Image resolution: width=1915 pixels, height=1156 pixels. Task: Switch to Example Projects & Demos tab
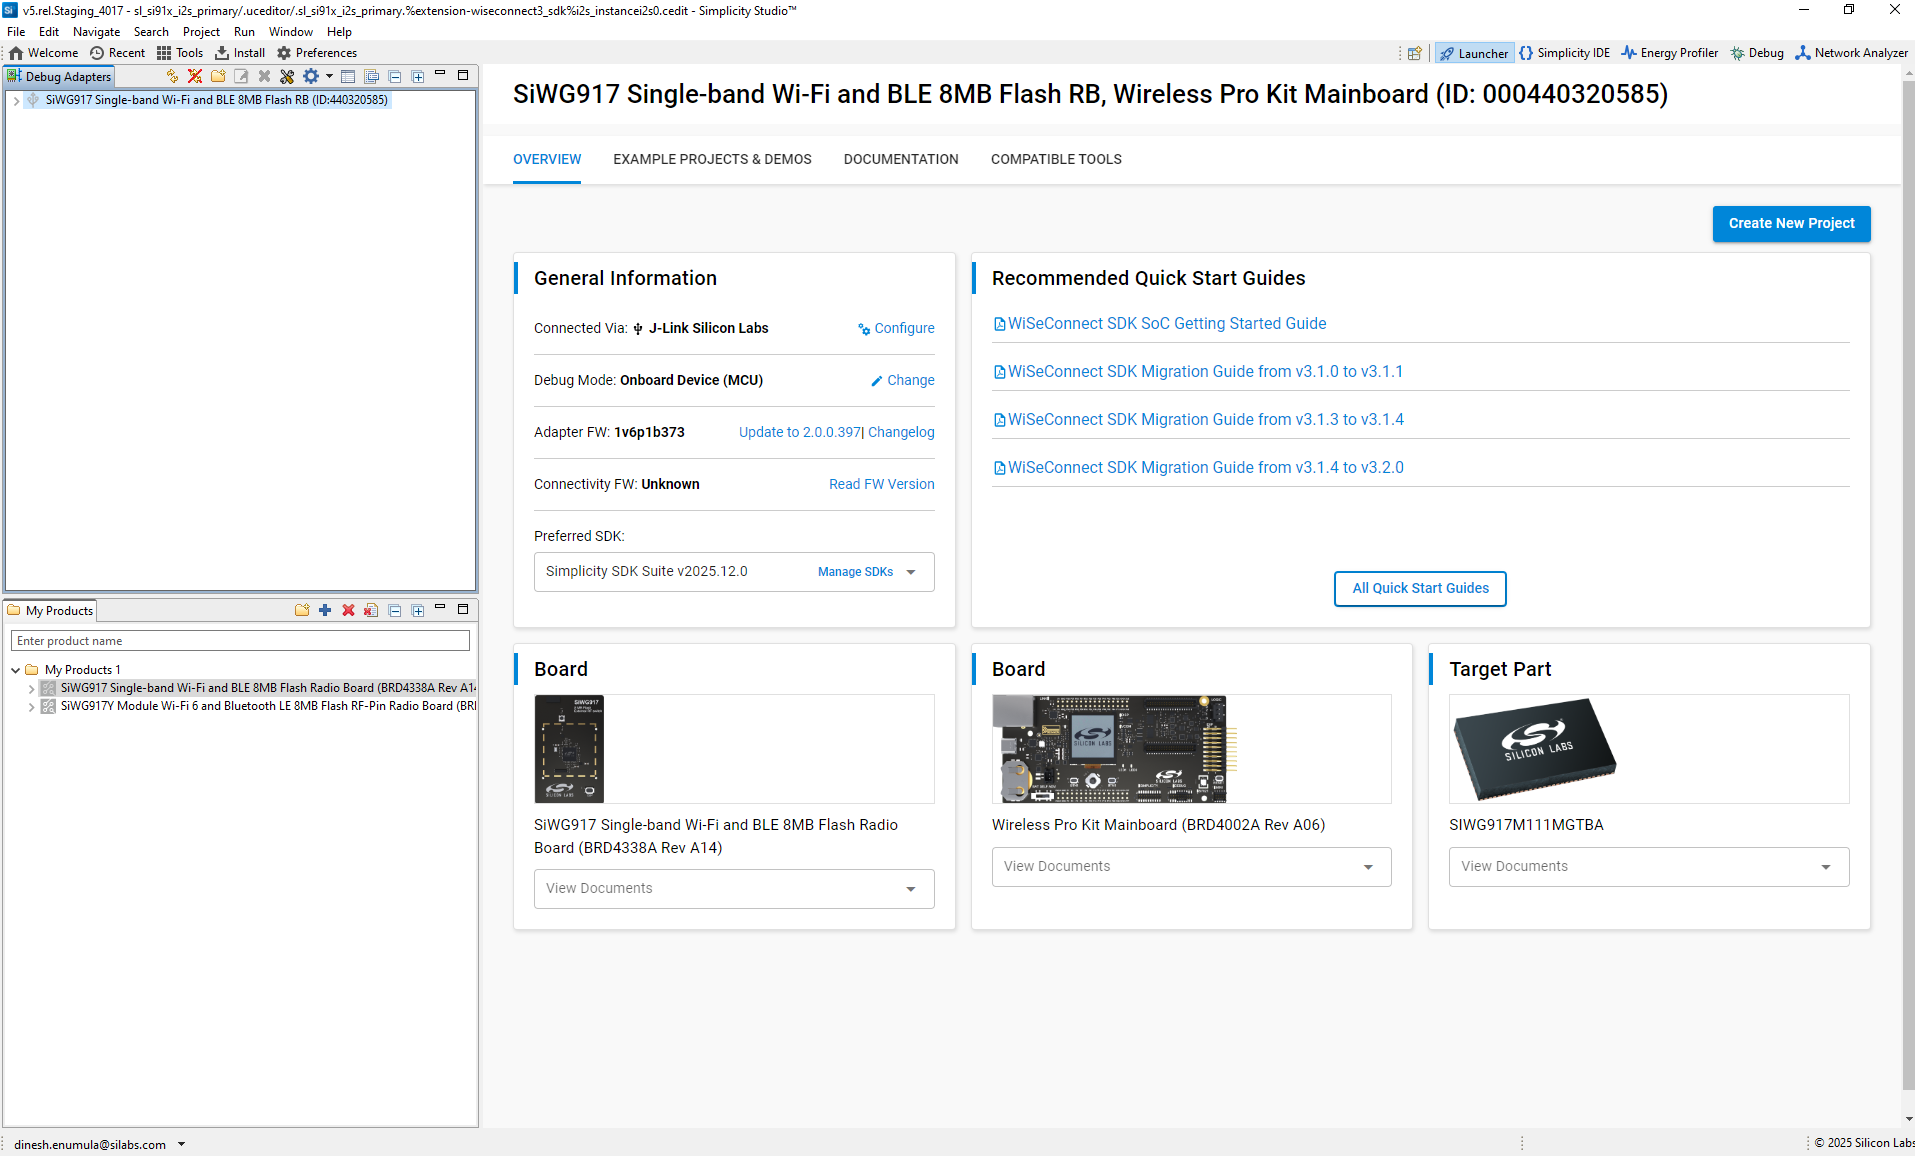(x=712, y=159)
